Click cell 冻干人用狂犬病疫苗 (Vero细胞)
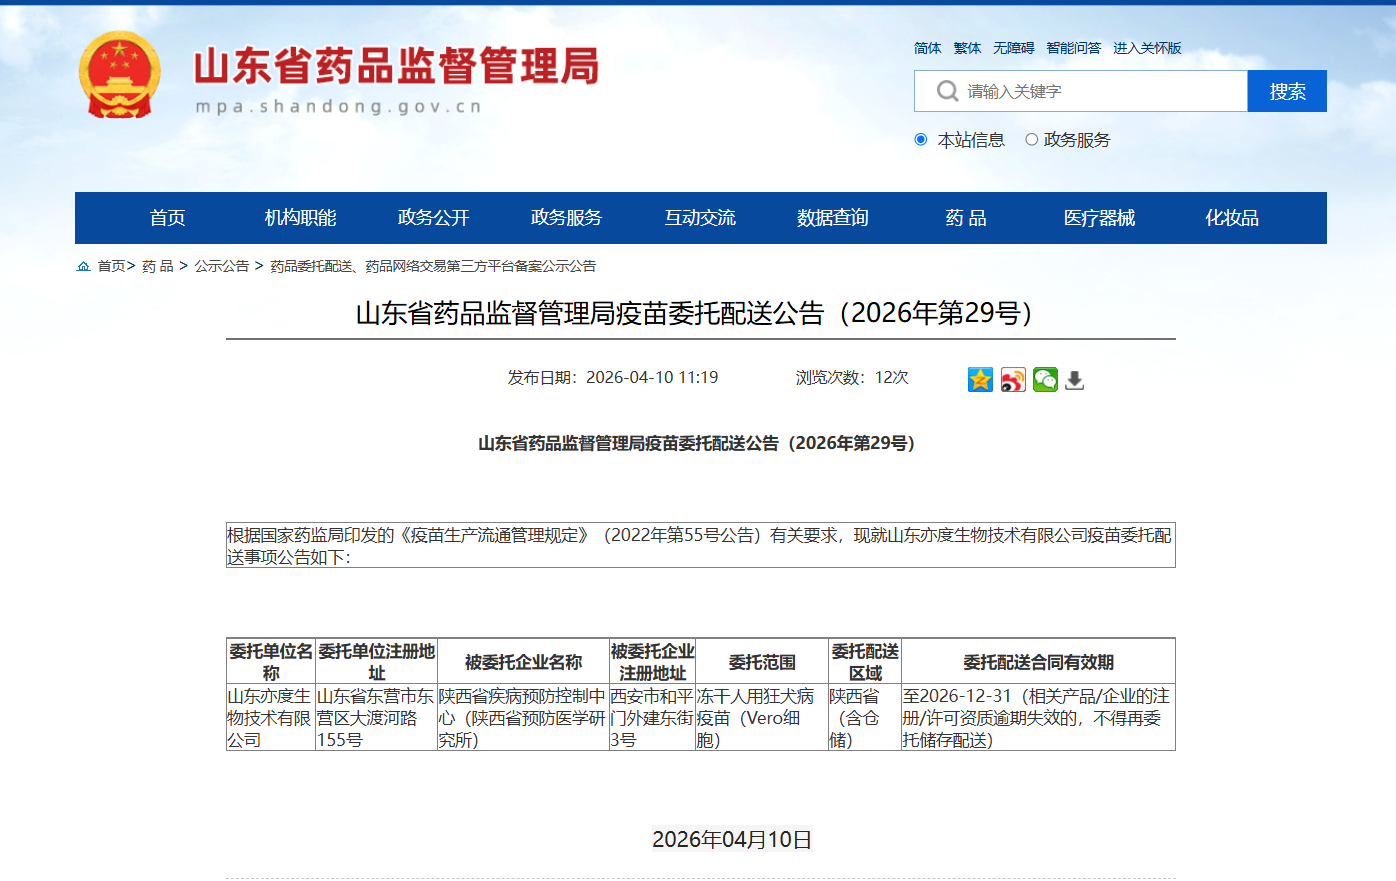The width and height of the screenshot is (1396, 881). click(x=762, y=718)
